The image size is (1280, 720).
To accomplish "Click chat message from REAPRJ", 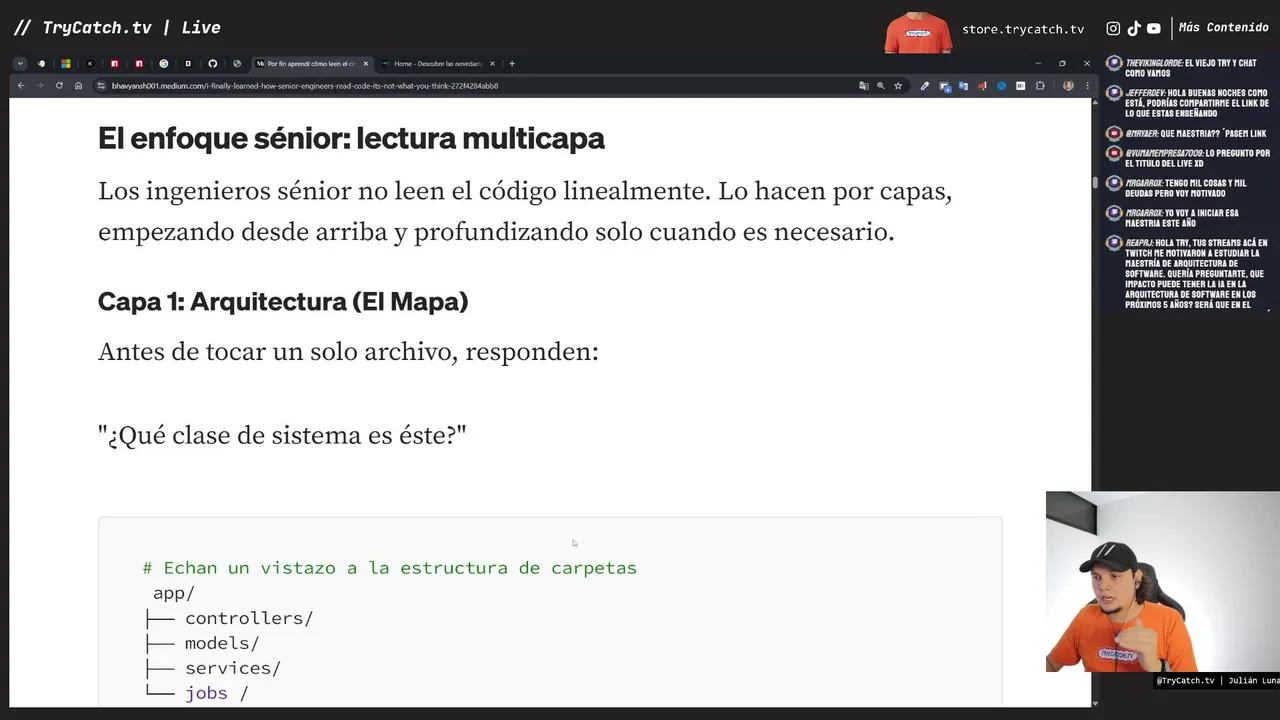I will [1188, 273].
